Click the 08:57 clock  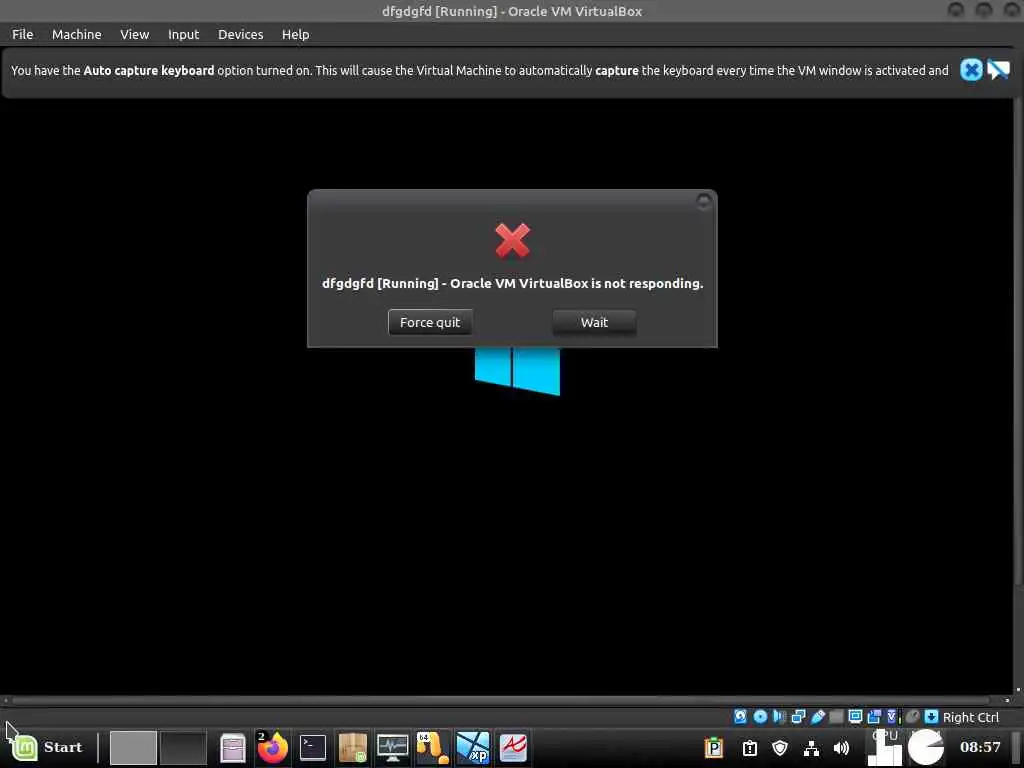[980, 746]
